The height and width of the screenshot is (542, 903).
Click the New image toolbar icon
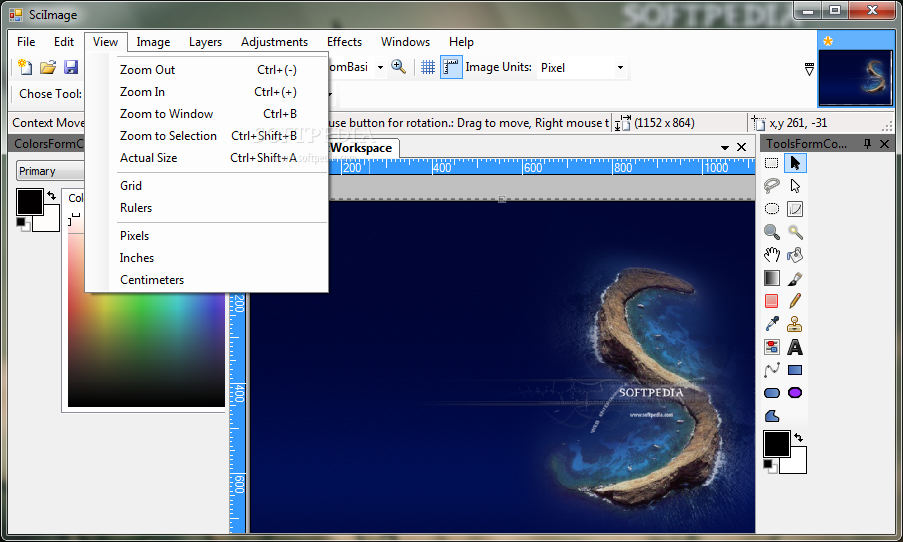(25, 67)
